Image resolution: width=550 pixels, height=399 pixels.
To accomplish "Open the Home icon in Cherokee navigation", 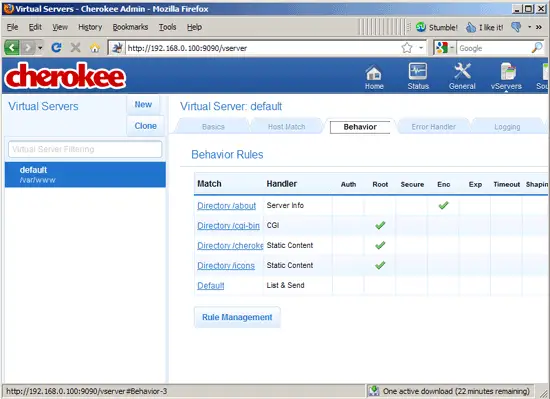I will pos(374,73).
